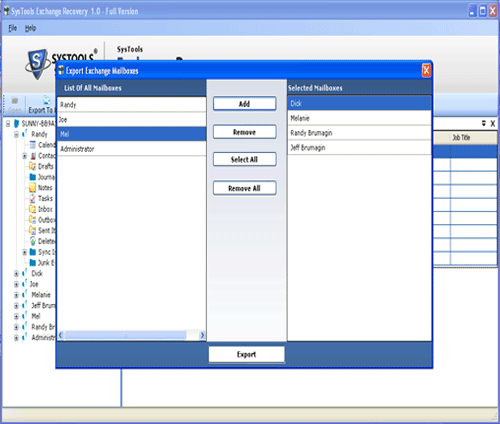Open the File menu
The image size is (500, 424).
pyautogui.click(x=13, y=28)
